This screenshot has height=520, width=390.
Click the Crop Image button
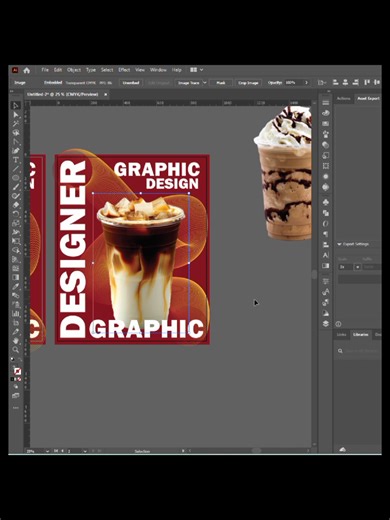click(x=248, y=83)
